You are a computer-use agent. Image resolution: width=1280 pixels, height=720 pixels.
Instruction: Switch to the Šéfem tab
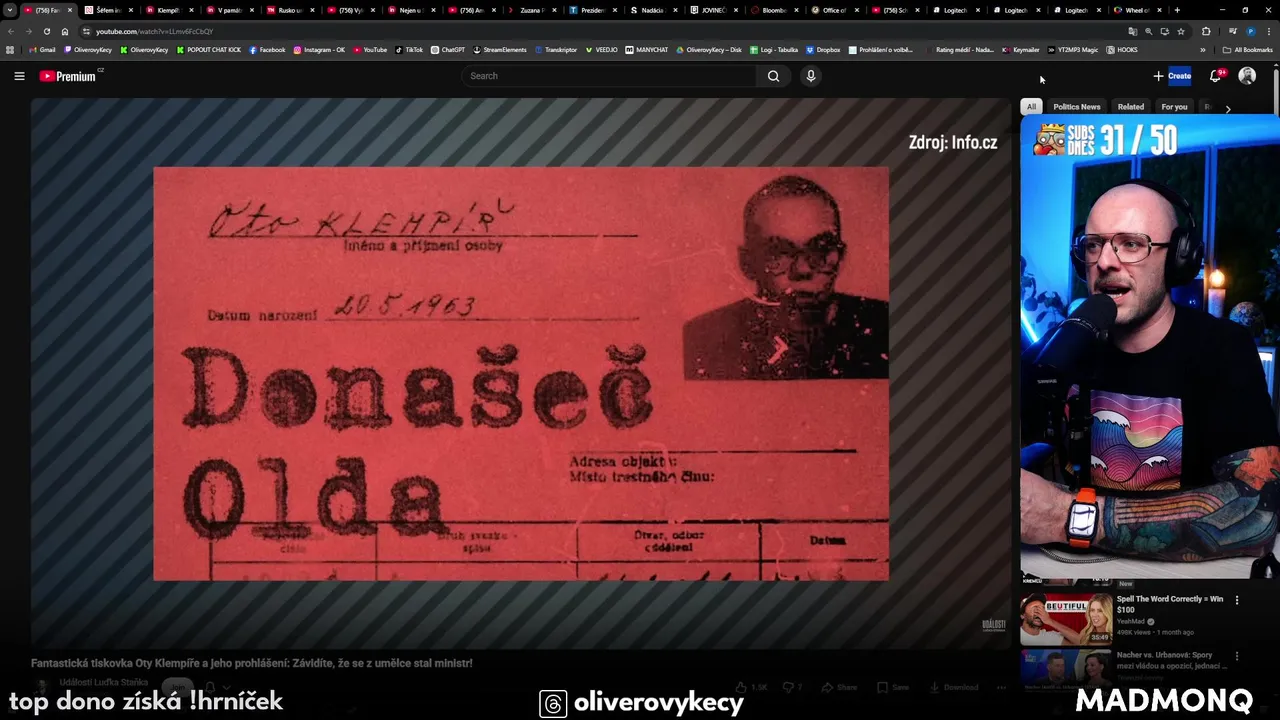tap(108, 10)
